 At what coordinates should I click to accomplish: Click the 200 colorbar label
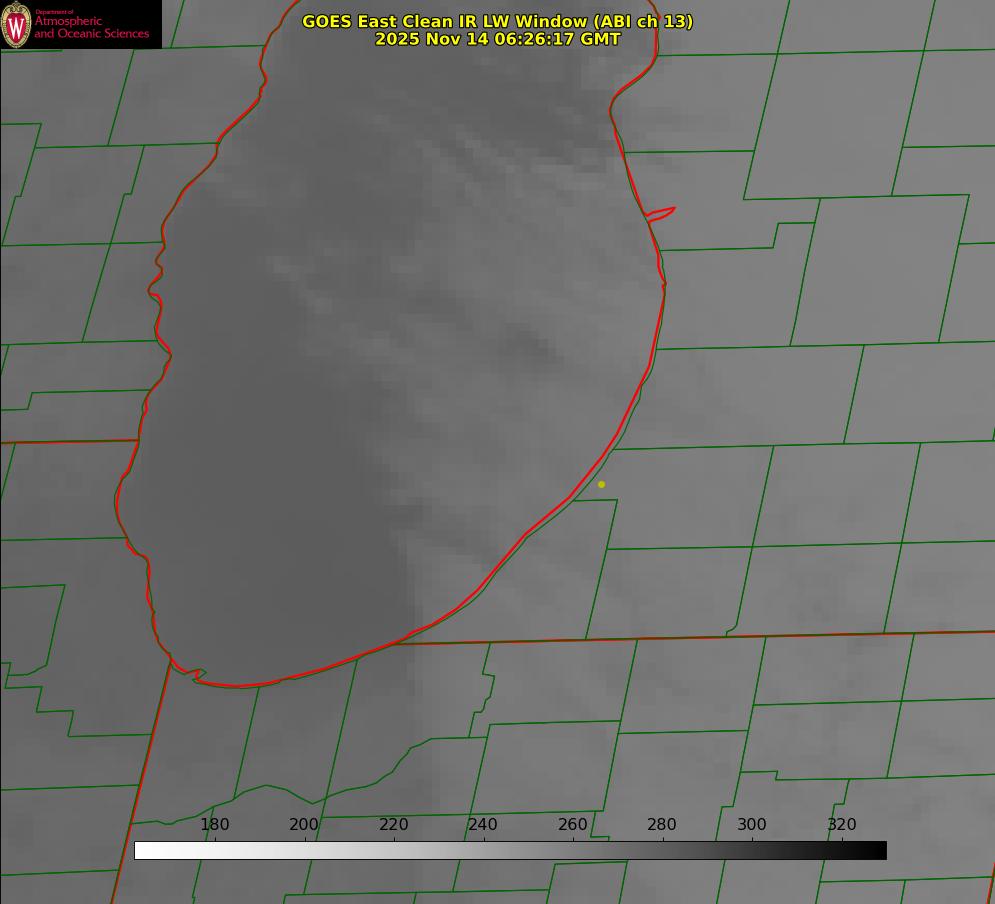(304, 825)
